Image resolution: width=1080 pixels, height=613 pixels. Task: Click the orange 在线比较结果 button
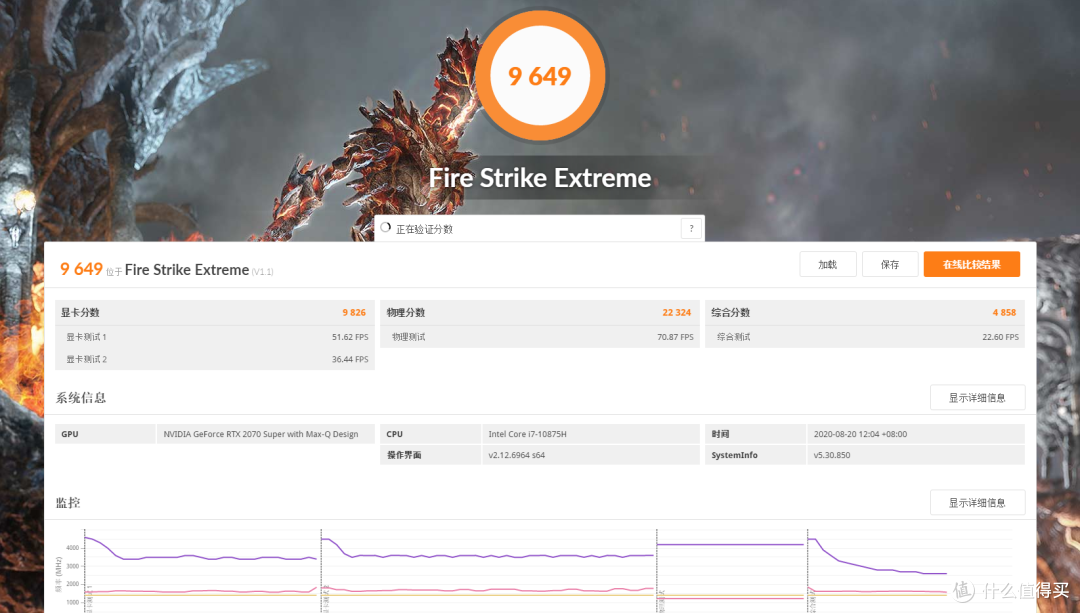click(972, 264)
